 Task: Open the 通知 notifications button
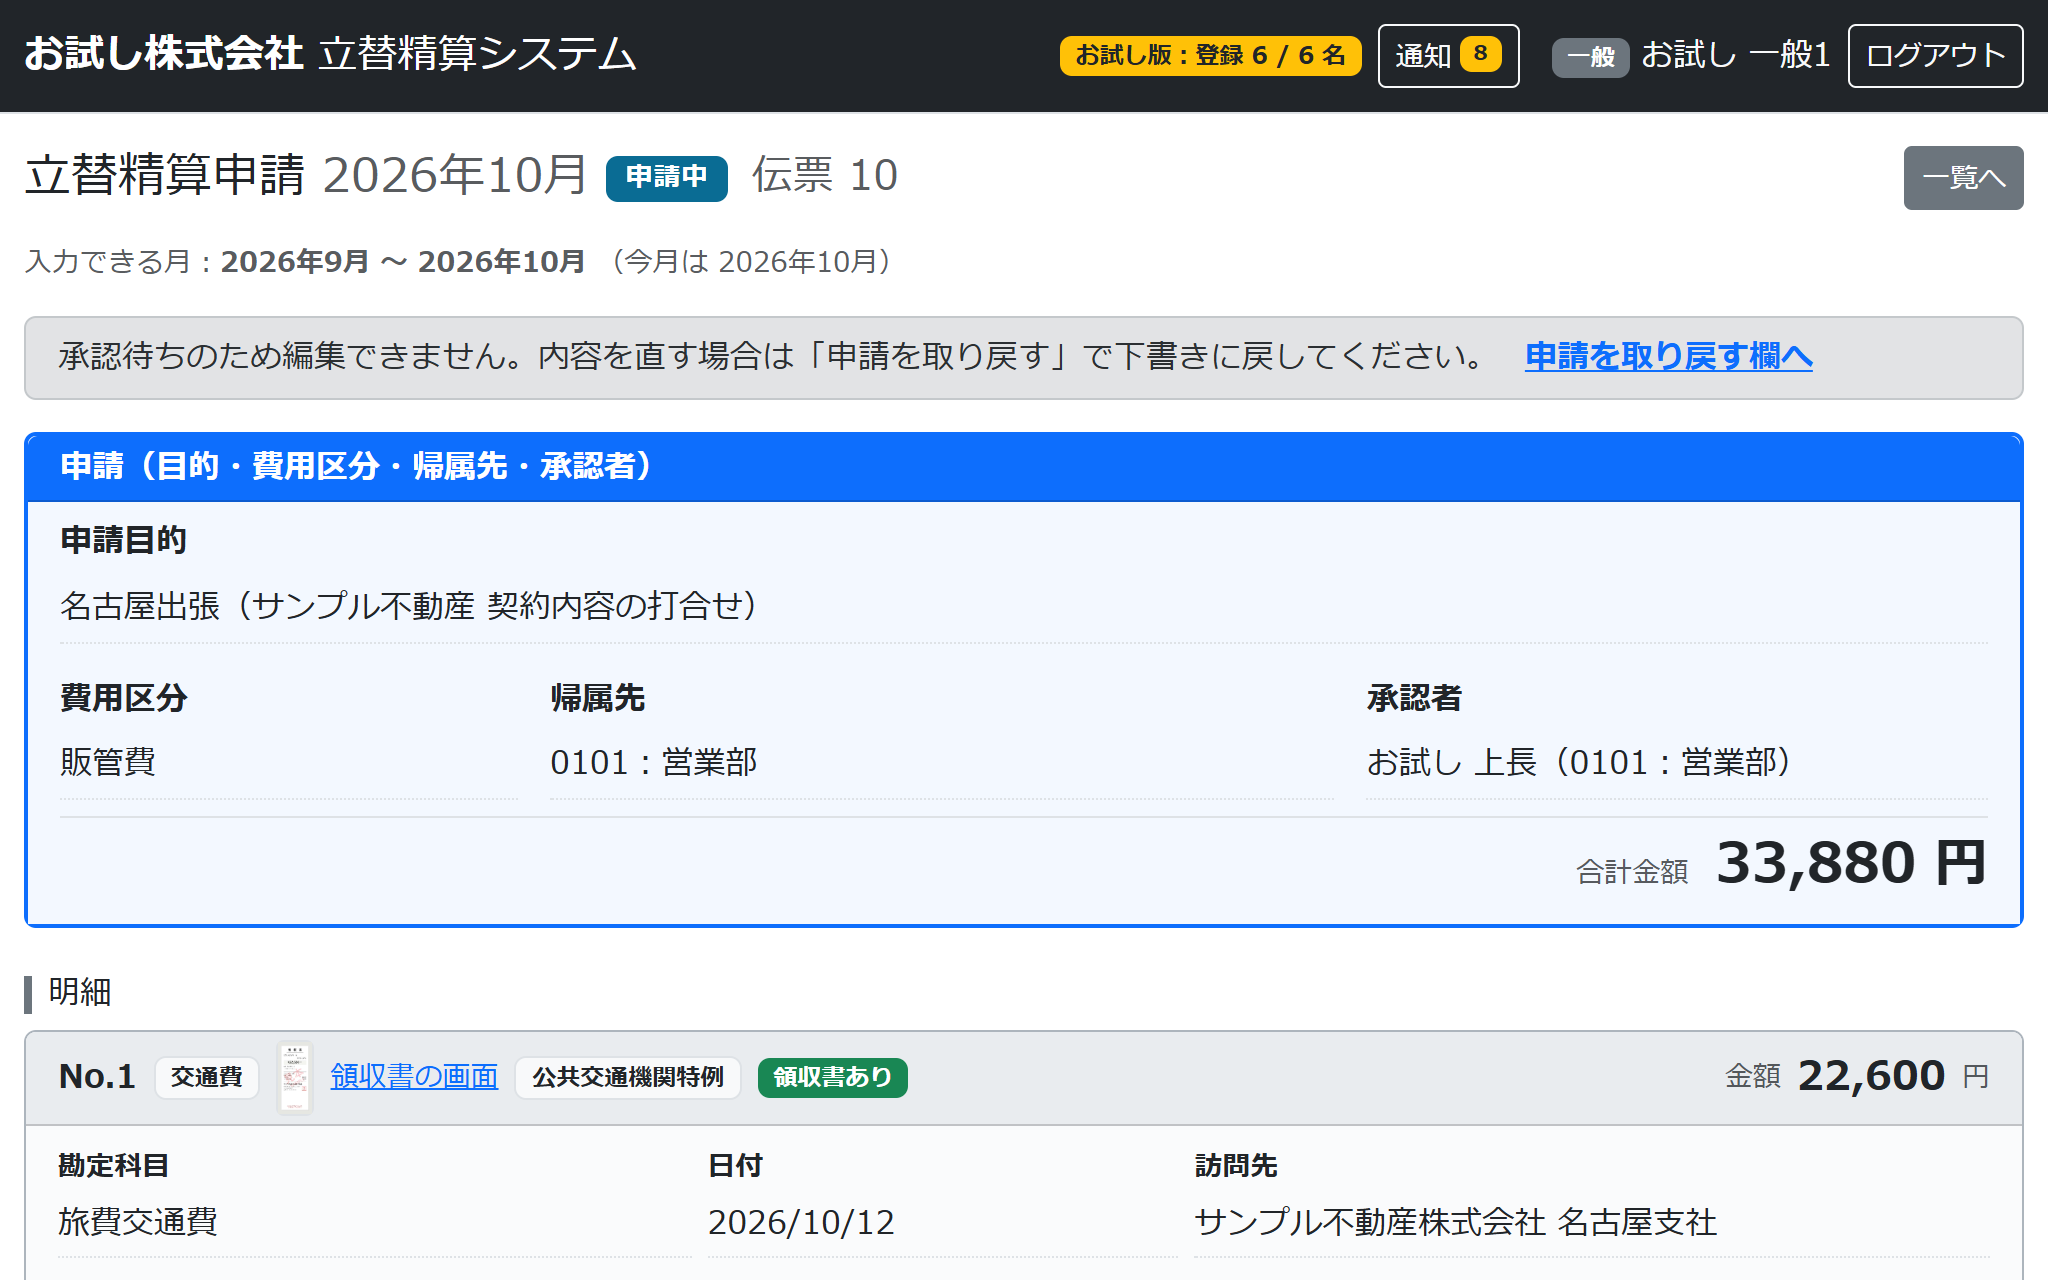pyautogui.click(x=1448, y=56)
